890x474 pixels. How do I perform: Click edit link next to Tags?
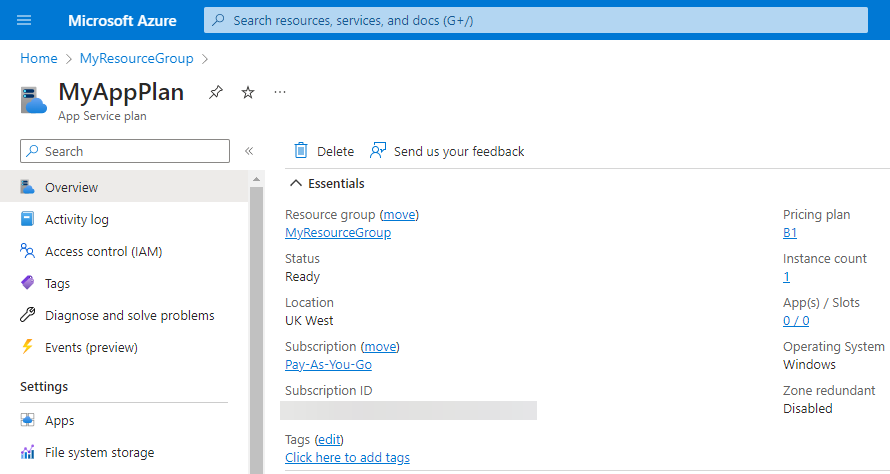click(329, 439)
